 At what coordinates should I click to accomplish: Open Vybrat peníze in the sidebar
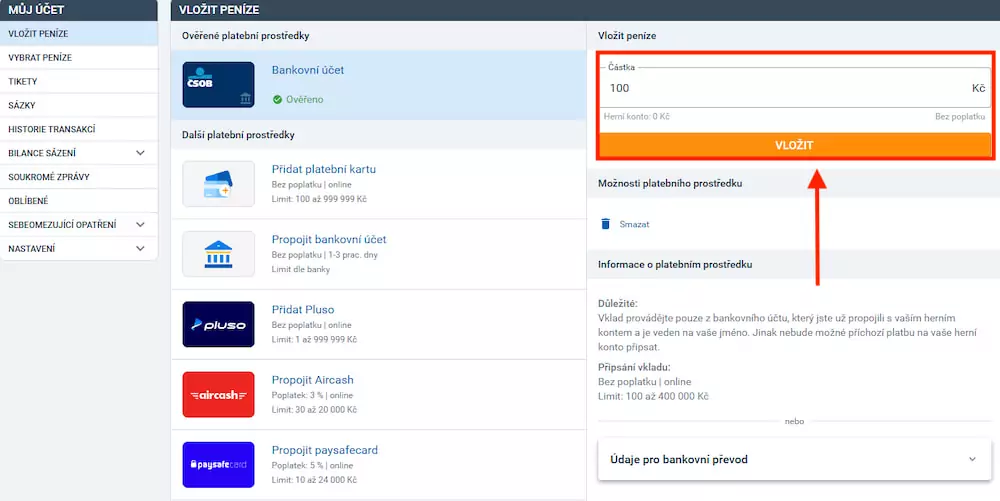click(x=78, y=57)
